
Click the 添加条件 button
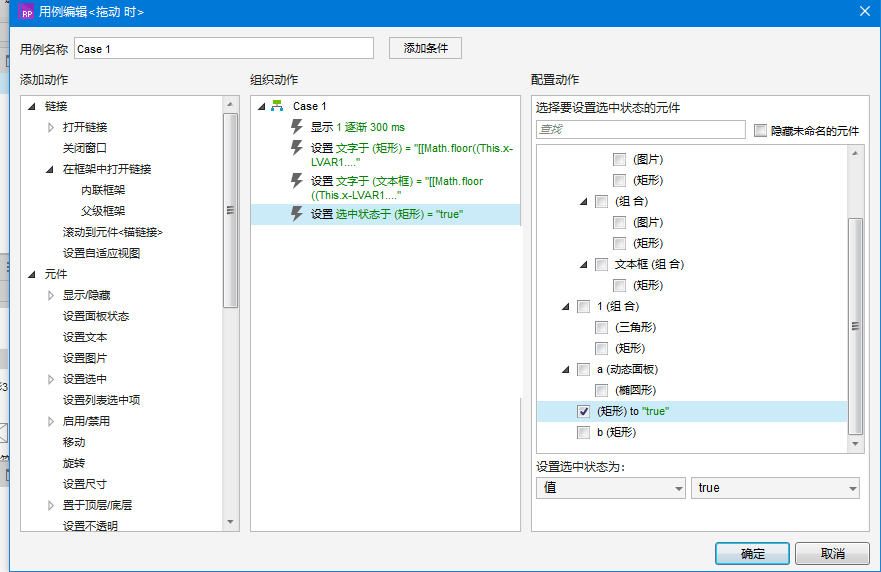tap(425, 48)
